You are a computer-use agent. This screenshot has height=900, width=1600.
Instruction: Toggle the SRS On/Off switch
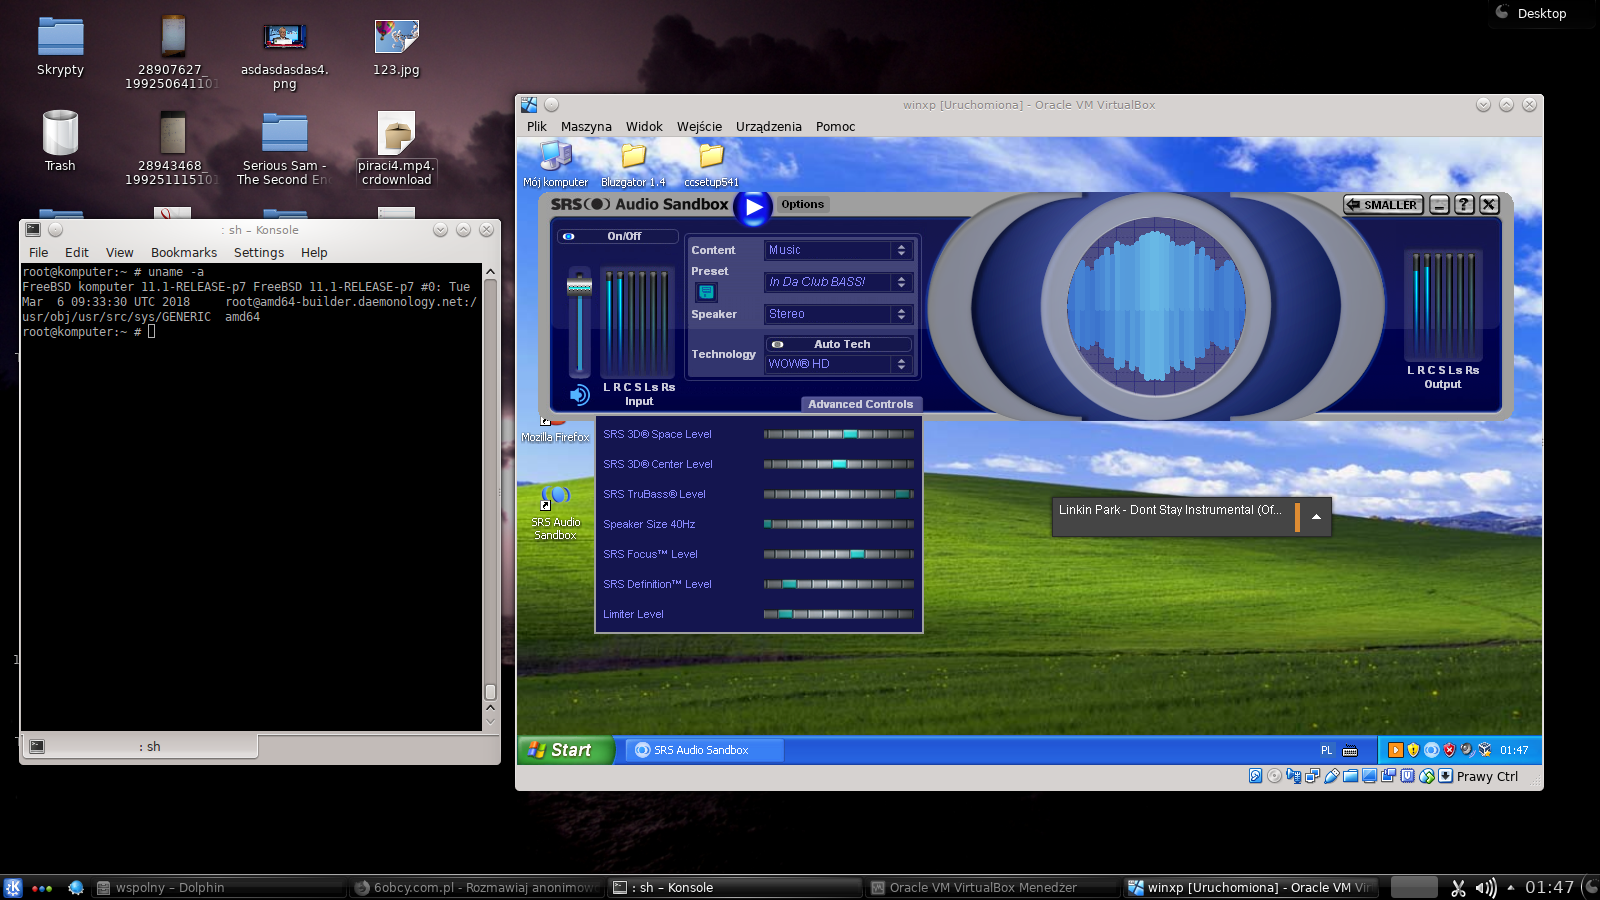click(618, 236)
